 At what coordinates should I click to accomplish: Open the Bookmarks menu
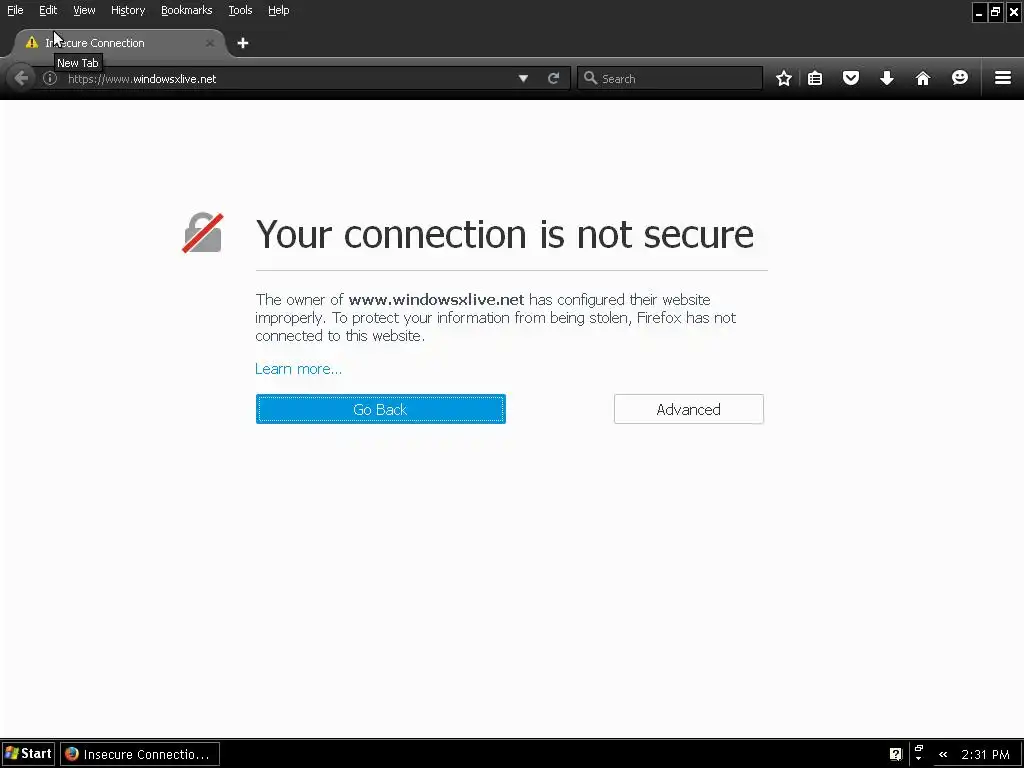coord(187,10)
